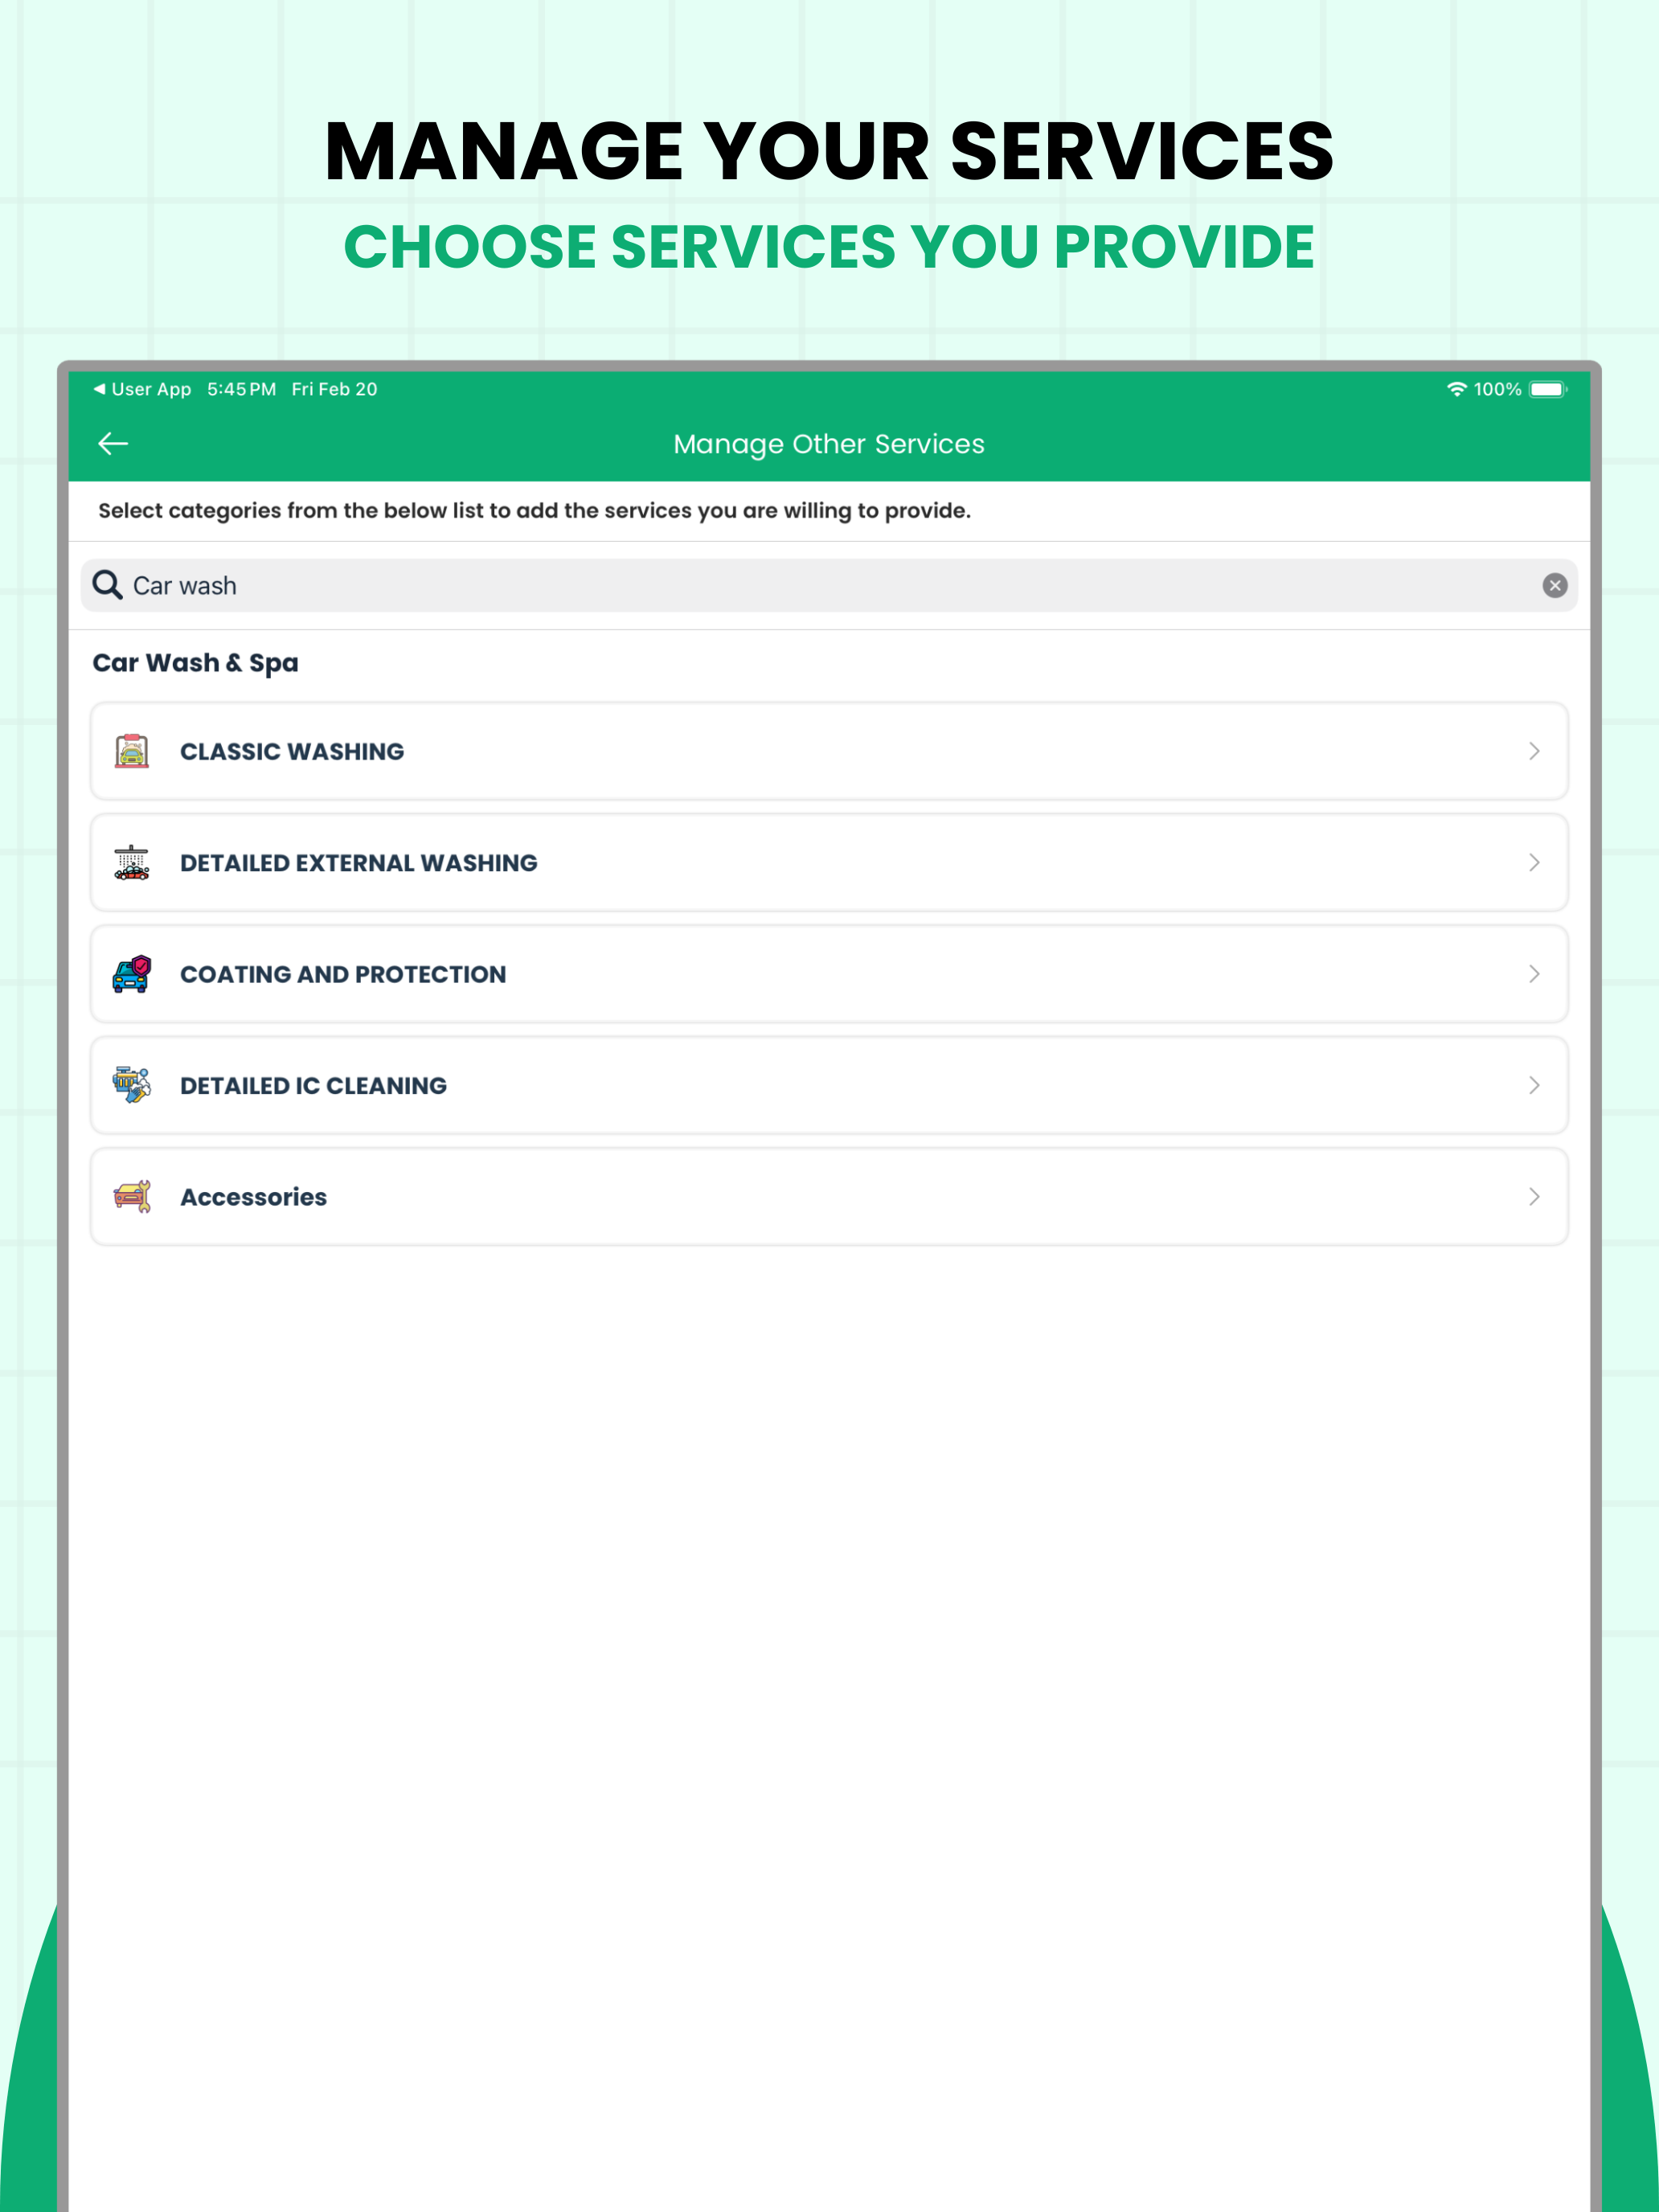The width and height of the screenshot is (1659, 2212).
Task: Open the COATING AND PROTECTION category
Action: click(829, 974)
